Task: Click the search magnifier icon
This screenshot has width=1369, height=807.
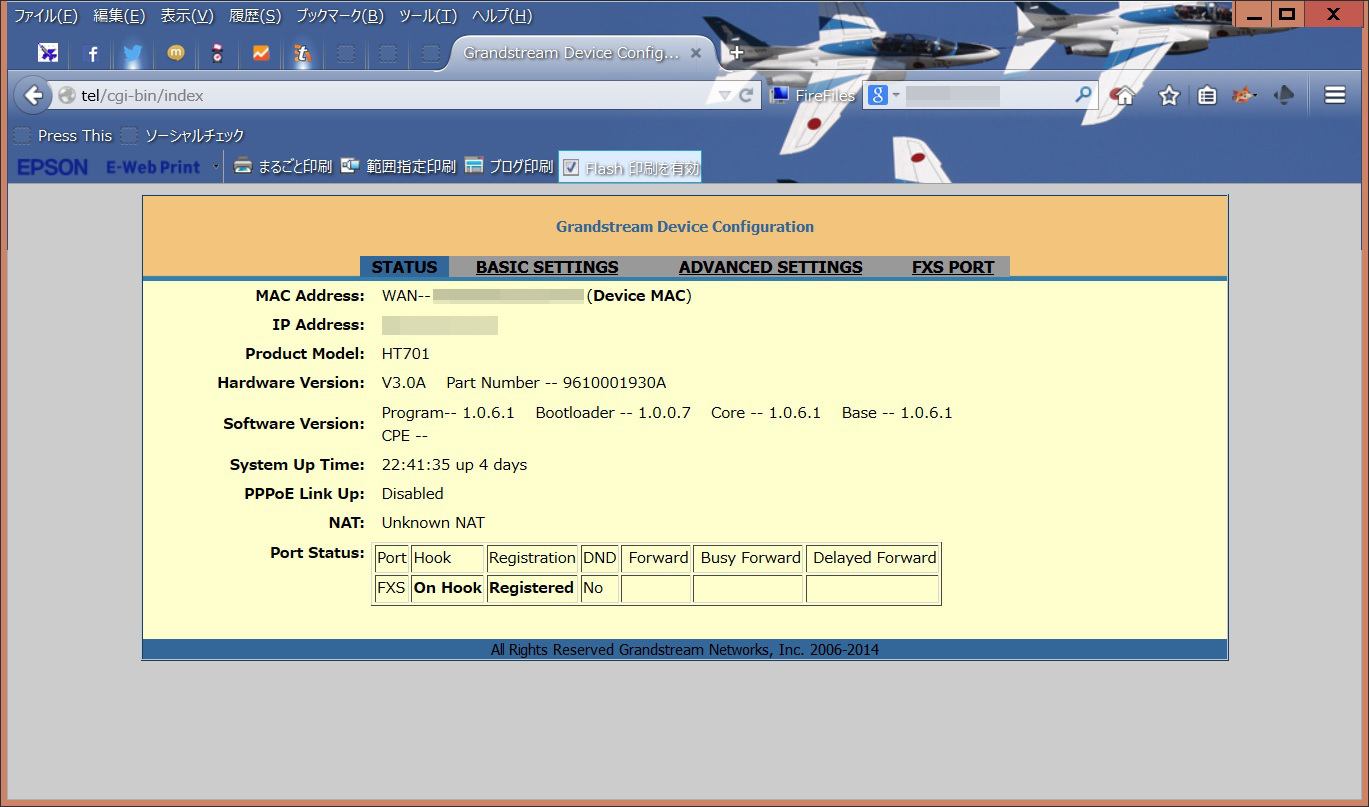Action: click(1083, 96)
